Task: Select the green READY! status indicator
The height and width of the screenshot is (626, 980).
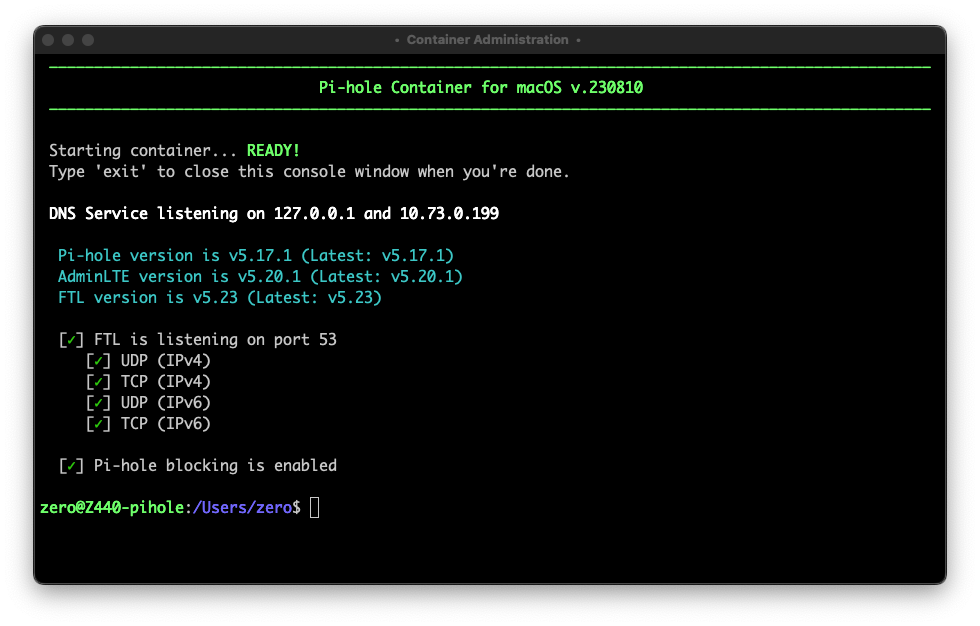Action: coord(272,150)
